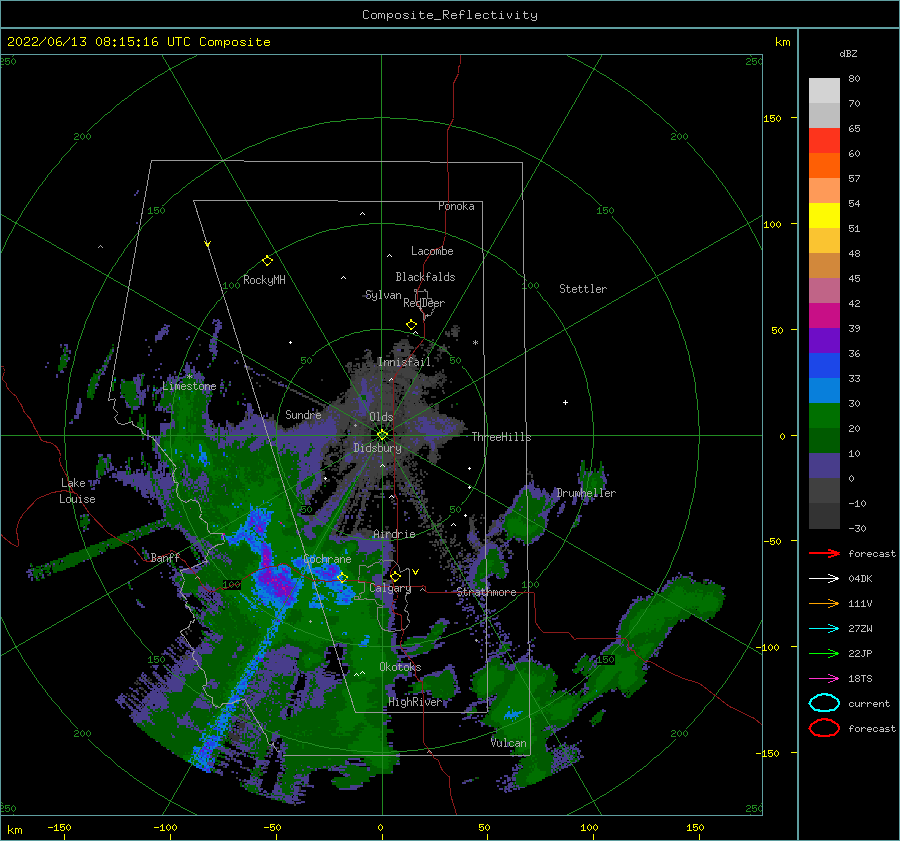Click the slate purple 10-0 dBZ swatch
The width and height of the screenshot is (900, 841).
pos(824,466)
